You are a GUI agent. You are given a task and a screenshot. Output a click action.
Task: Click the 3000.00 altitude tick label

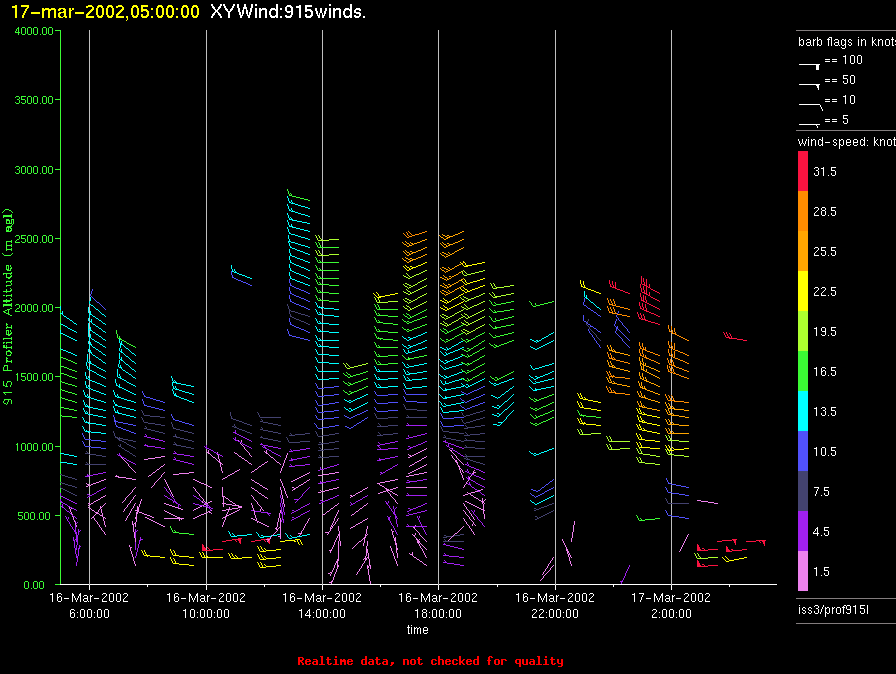[x=34, y=170]
